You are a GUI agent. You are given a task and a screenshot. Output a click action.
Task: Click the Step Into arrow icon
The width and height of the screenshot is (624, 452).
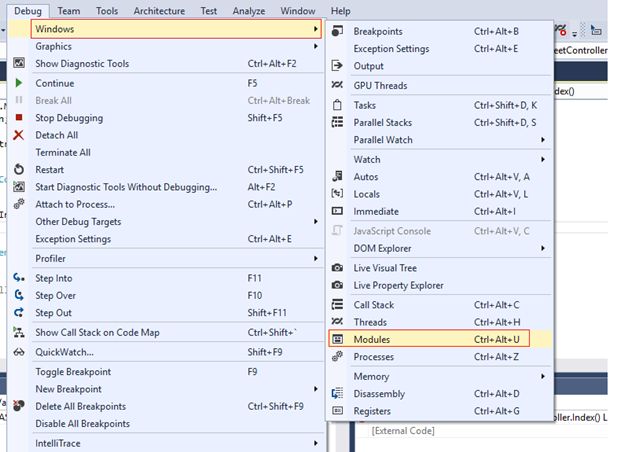(x=19, y=278)
